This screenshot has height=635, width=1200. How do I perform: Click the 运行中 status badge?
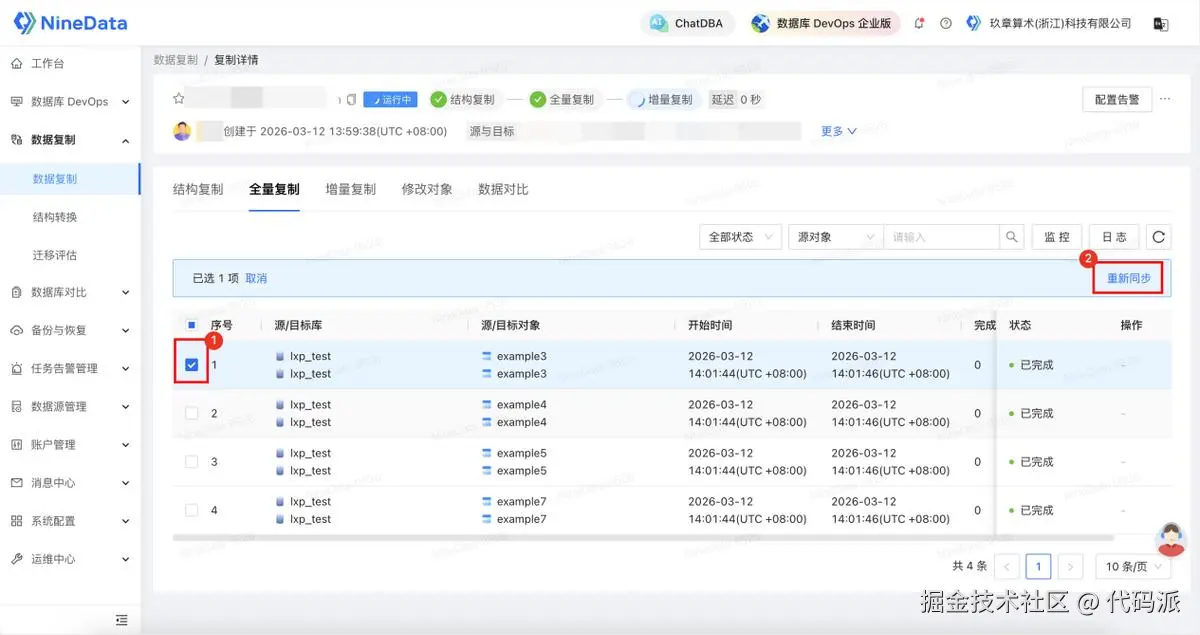click(390, 99)
